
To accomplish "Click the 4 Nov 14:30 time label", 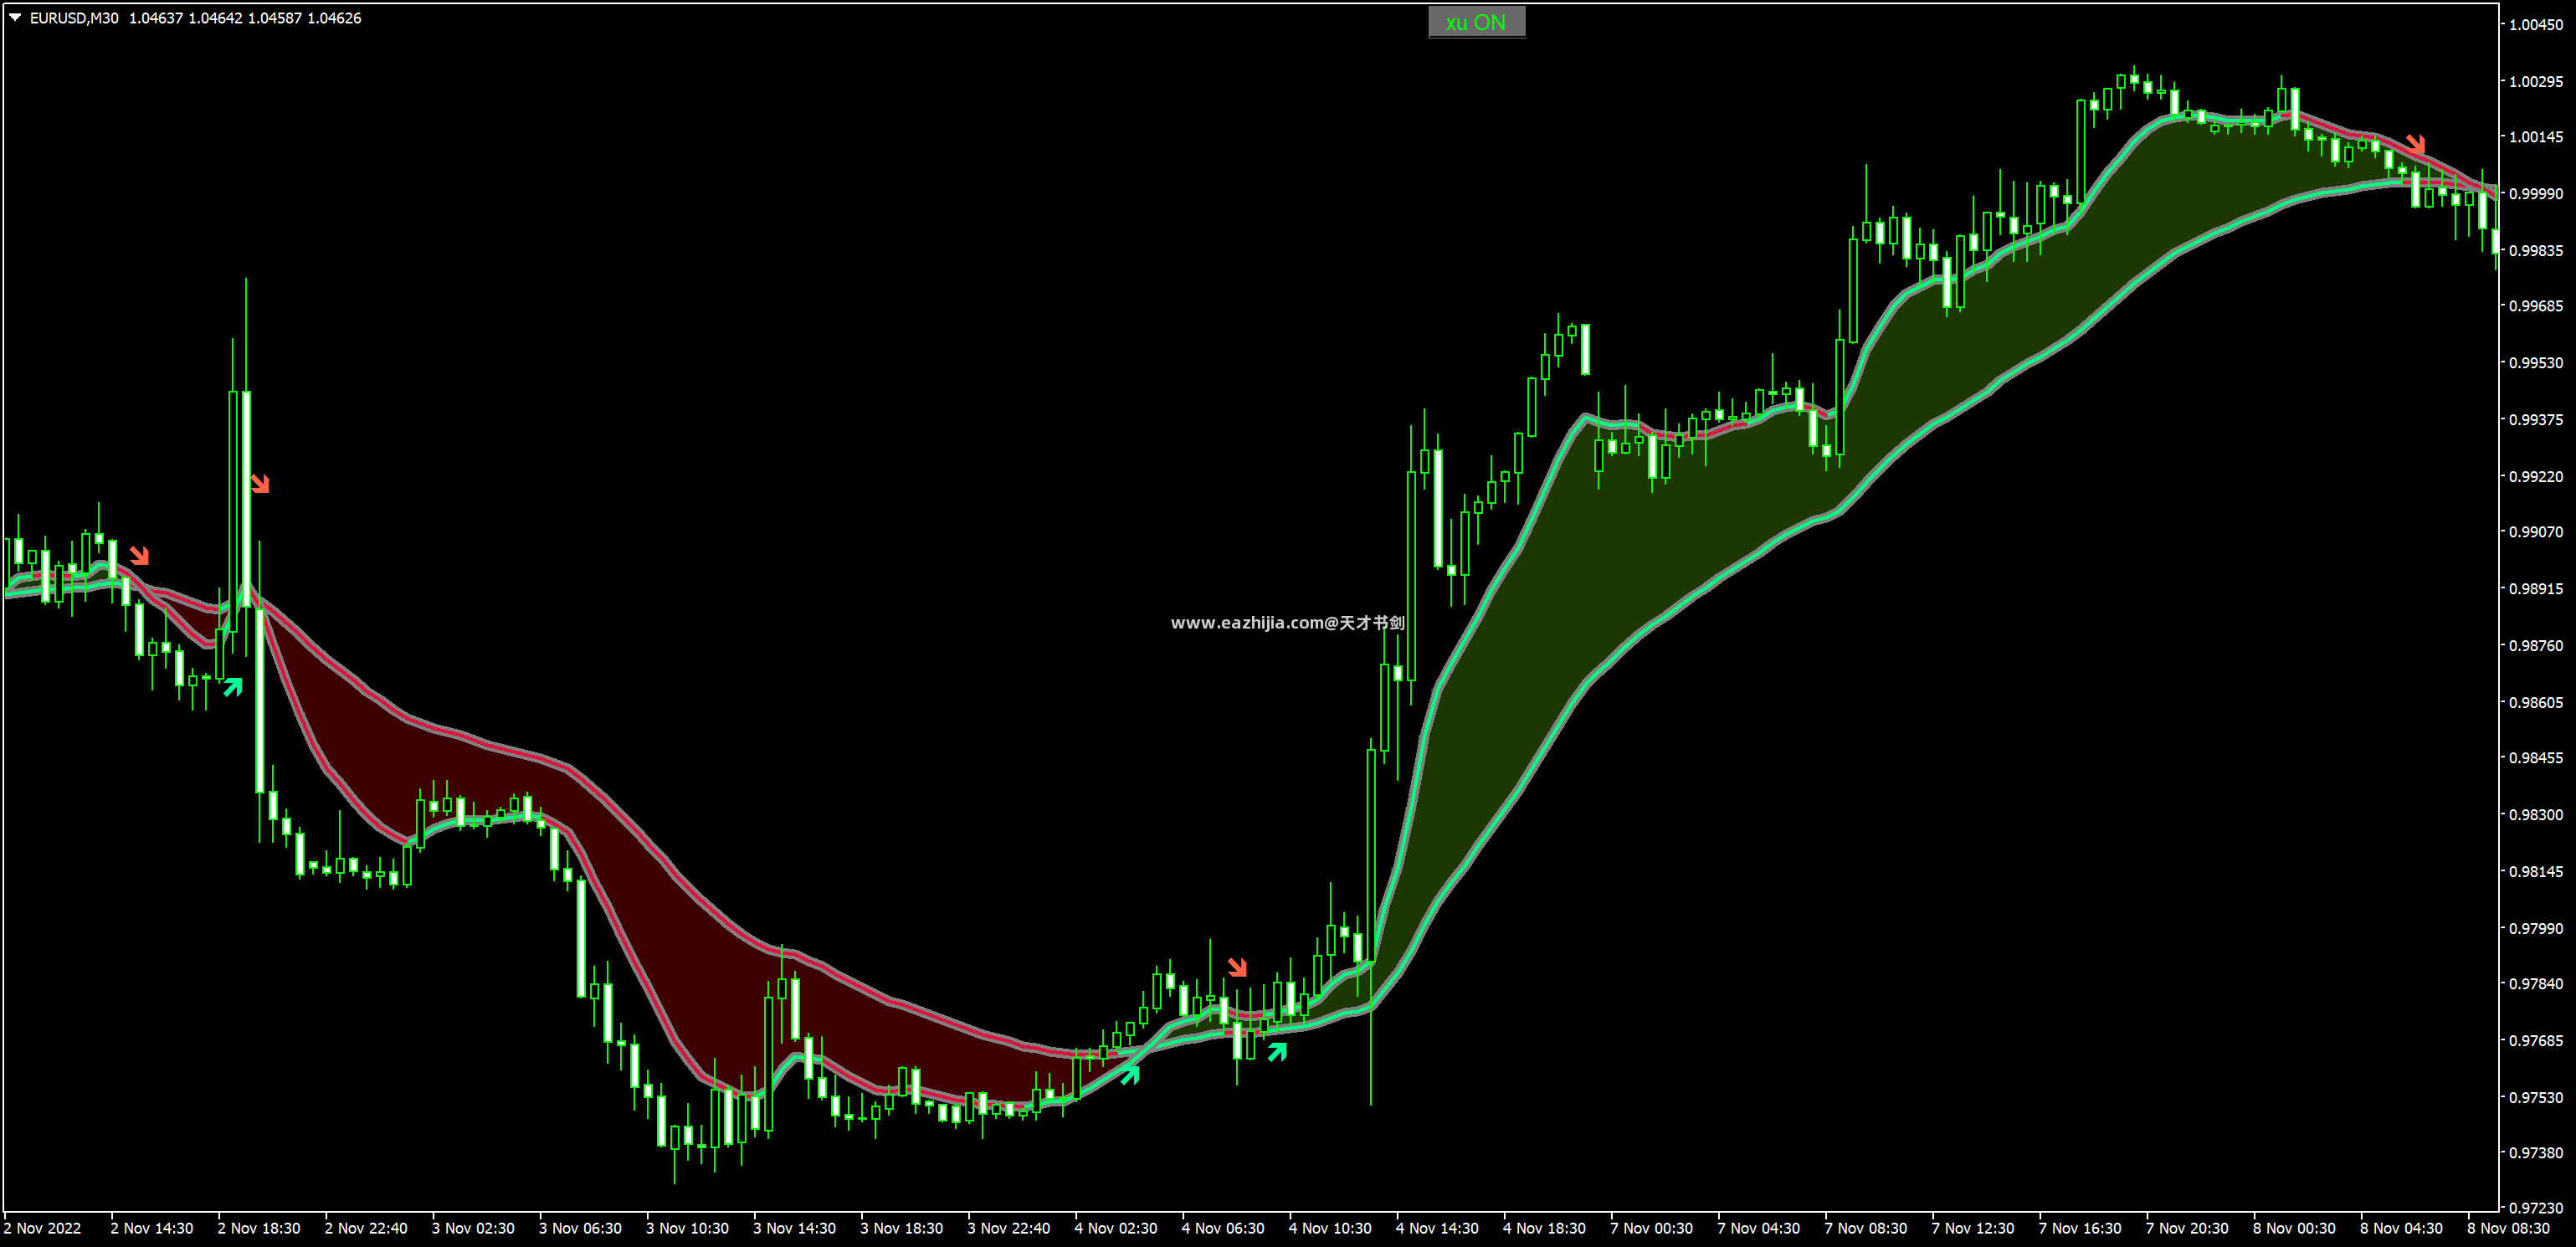I will pos(1437,1228).
